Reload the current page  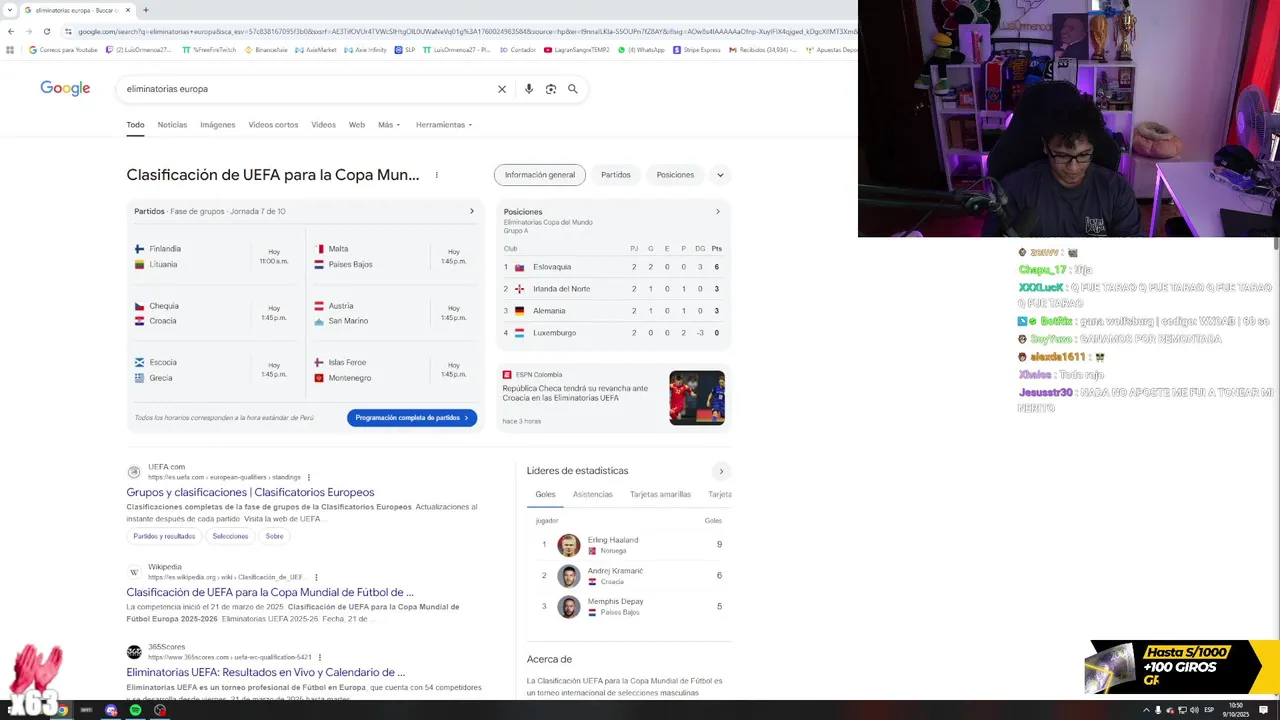[x=46, y=31]
